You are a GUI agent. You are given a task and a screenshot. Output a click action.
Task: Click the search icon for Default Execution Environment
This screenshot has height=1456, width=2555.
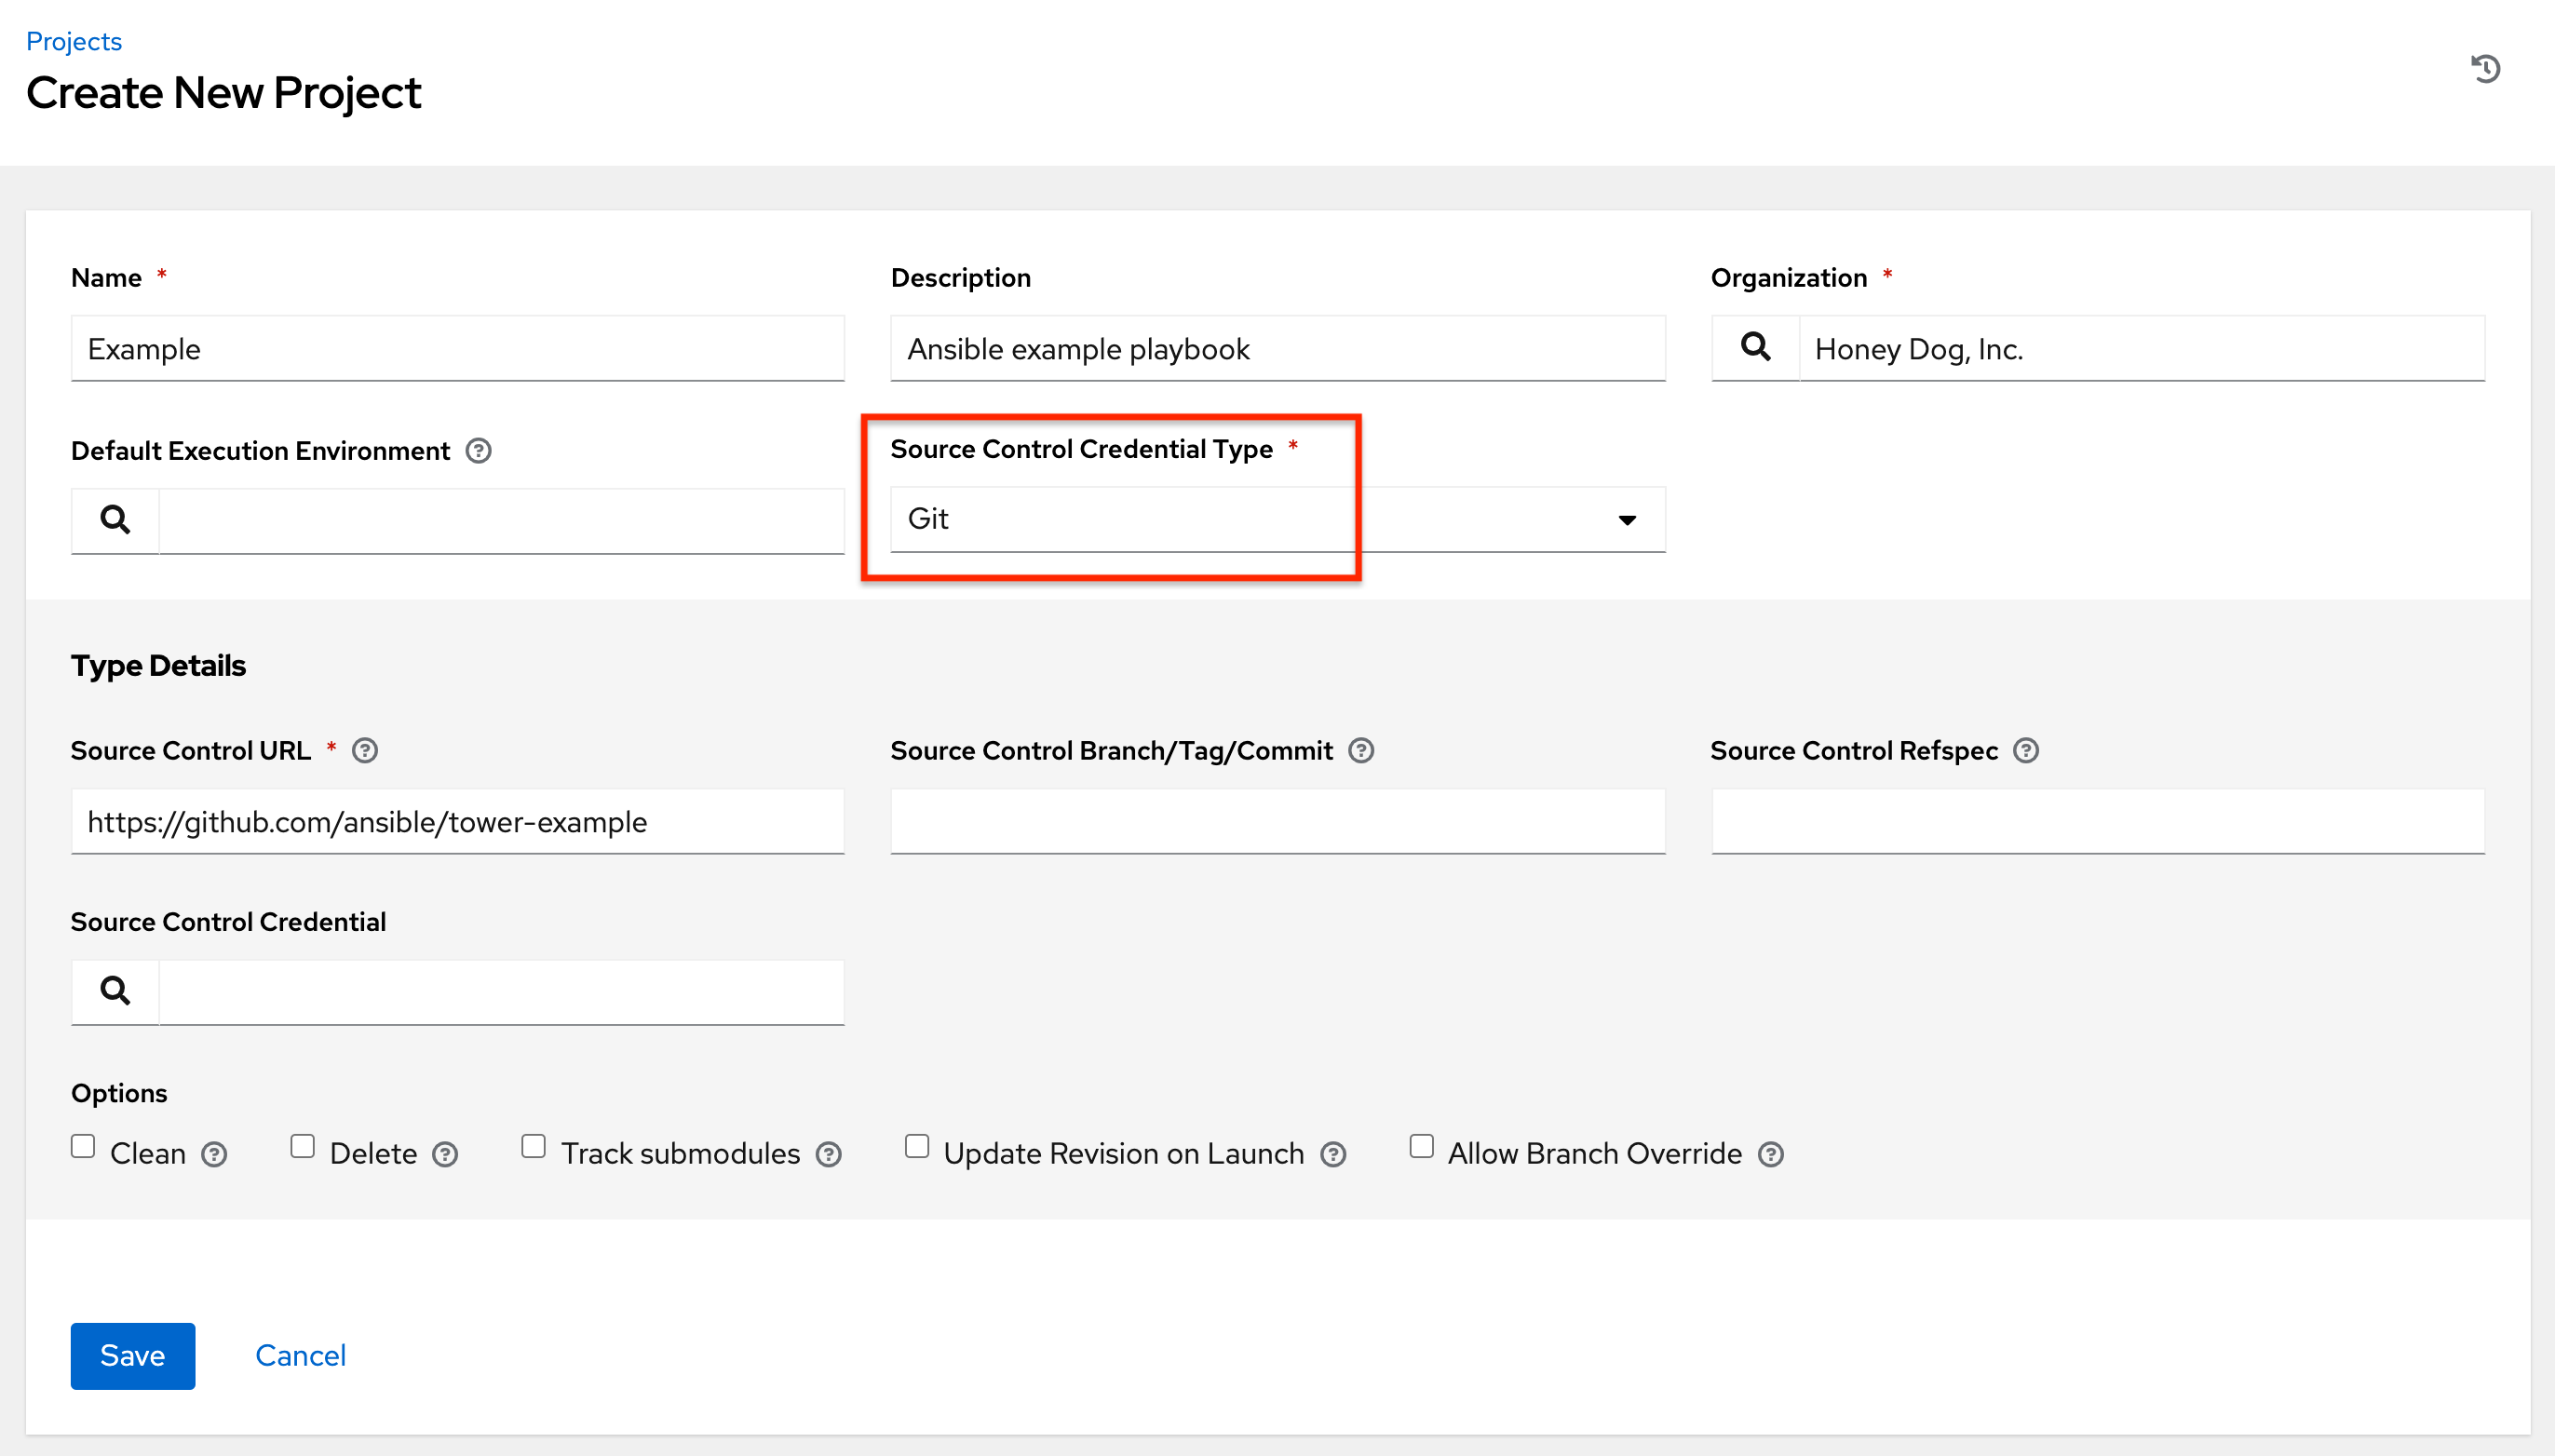[x=113, y=519]
